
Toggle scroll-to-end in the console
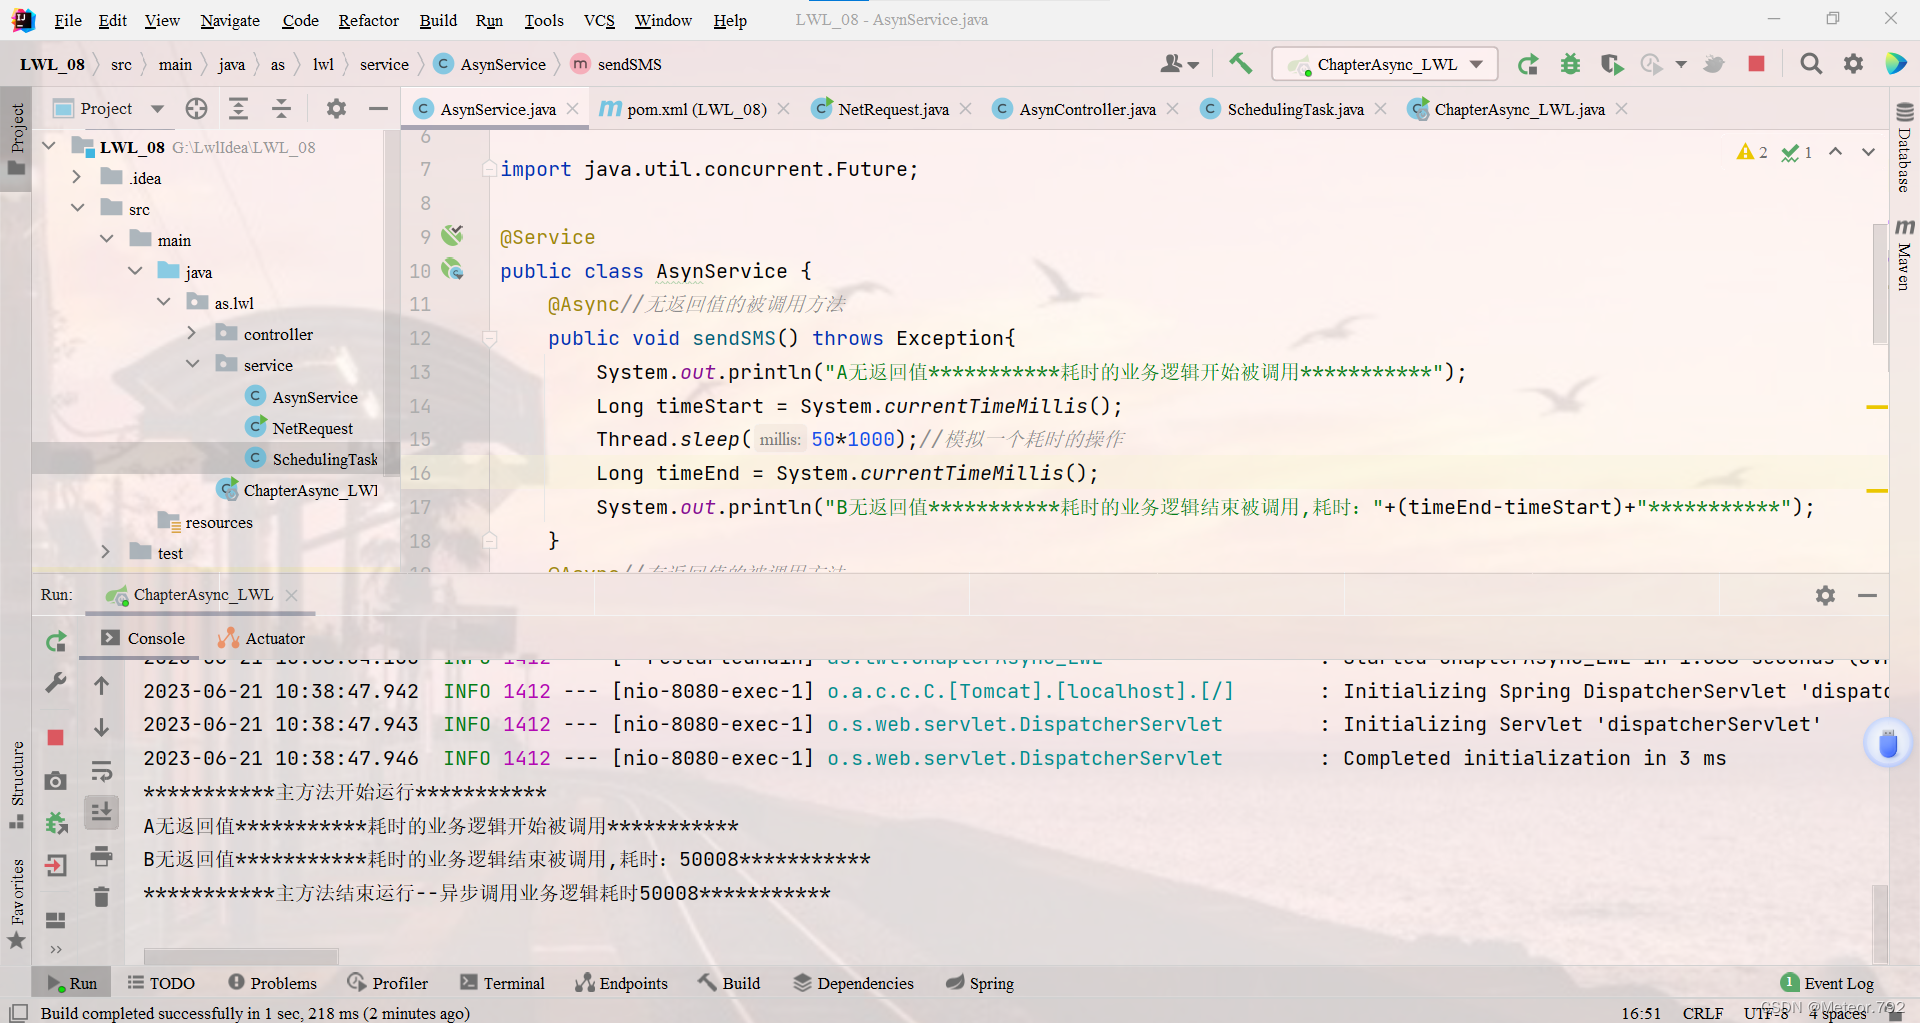coord(101,812)
